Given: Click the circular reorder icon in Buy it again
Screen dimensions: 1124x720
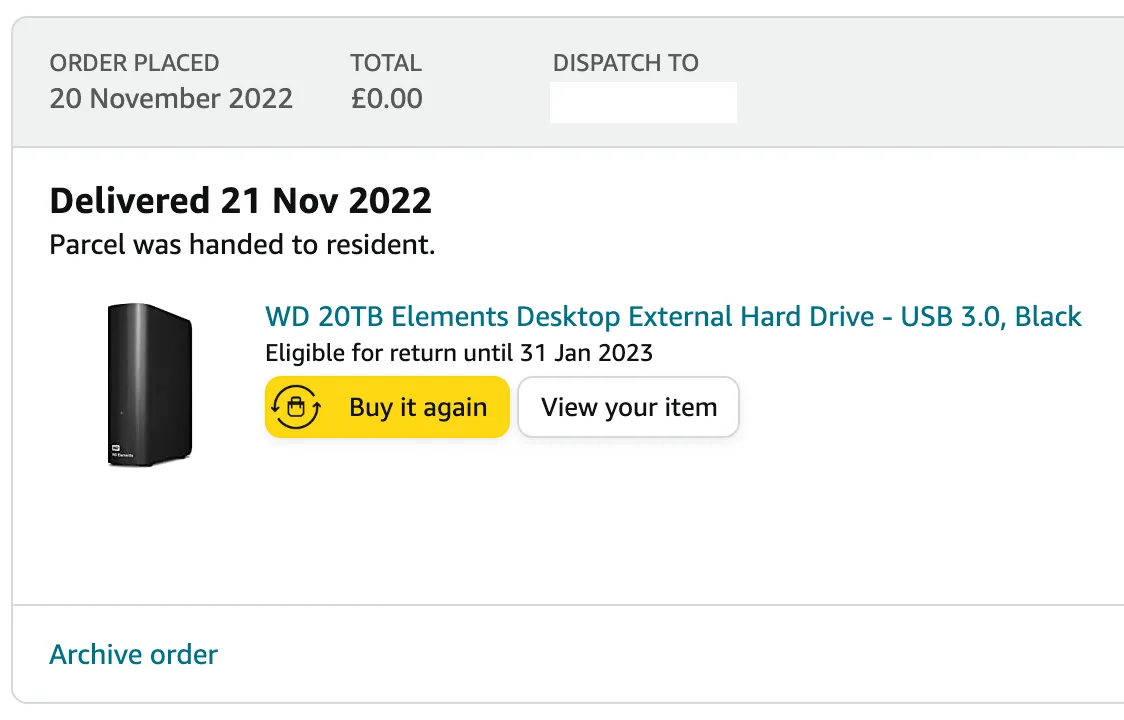Looking at the screenshot, I should [x=296, y=407].
